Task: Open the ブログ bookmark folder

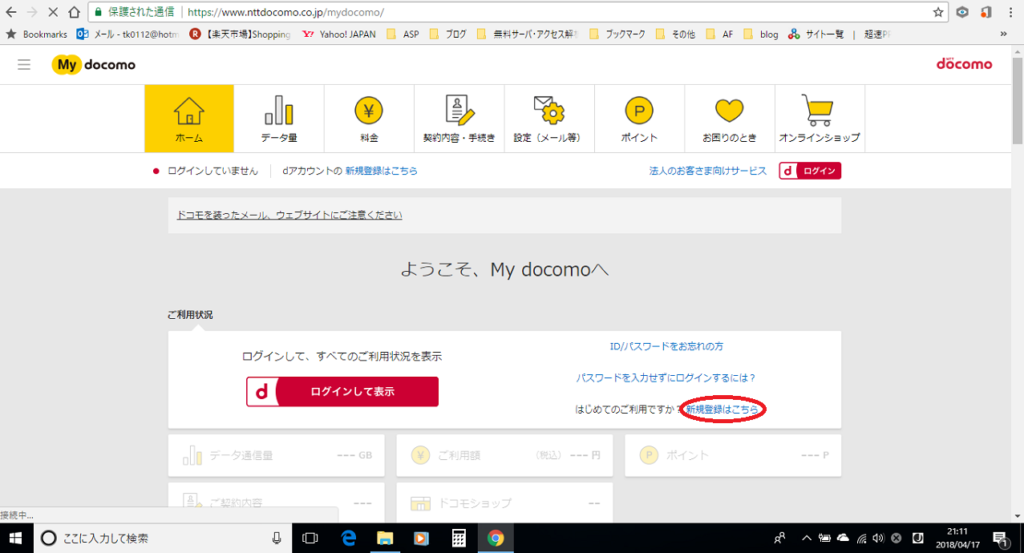Action: point(448,34)
